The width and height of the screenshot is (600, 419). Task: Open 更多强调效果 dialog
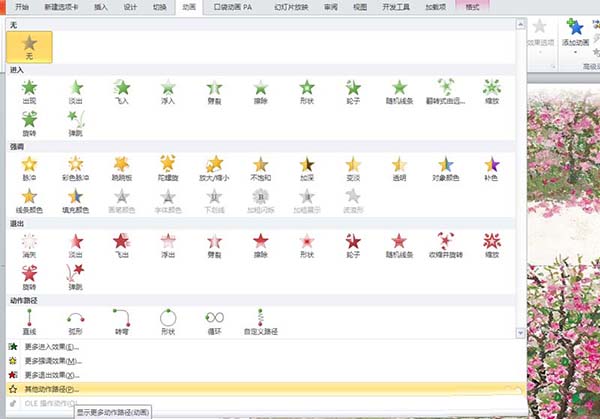point(54,361)
